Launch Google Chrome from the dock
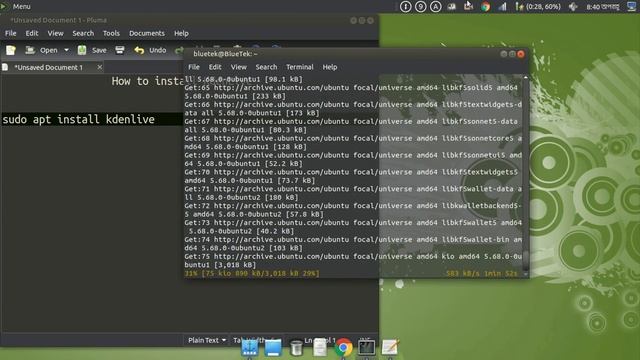The width and height of the screenshot is (640, 360). [343, 348]
